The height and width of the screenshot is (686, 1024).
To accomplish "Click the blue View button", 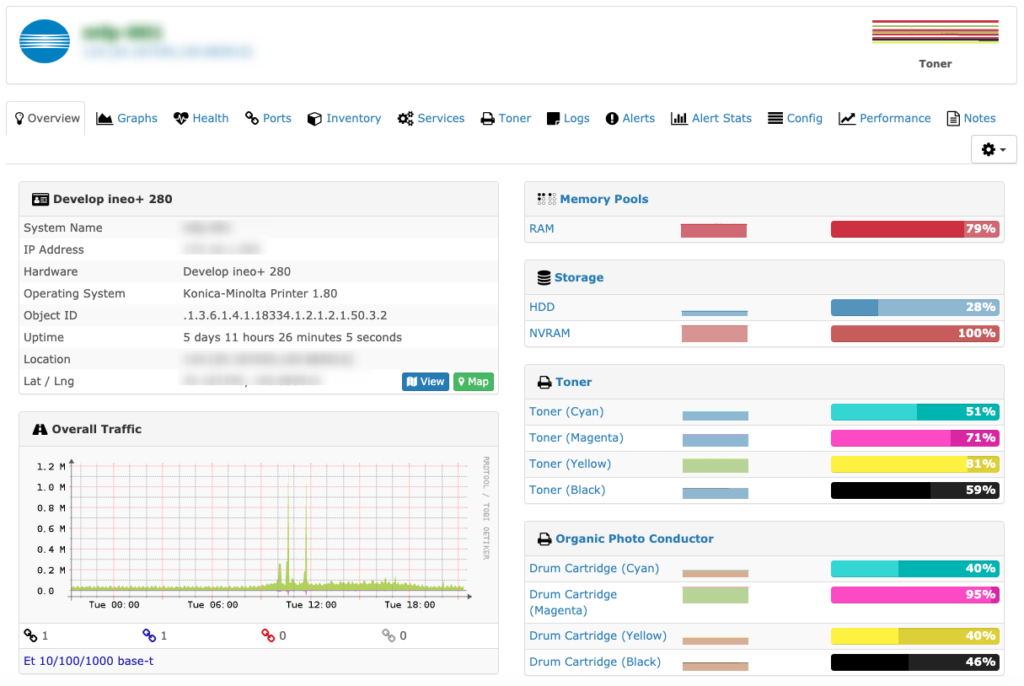I will pyautogui.click(x=425, y=382).
